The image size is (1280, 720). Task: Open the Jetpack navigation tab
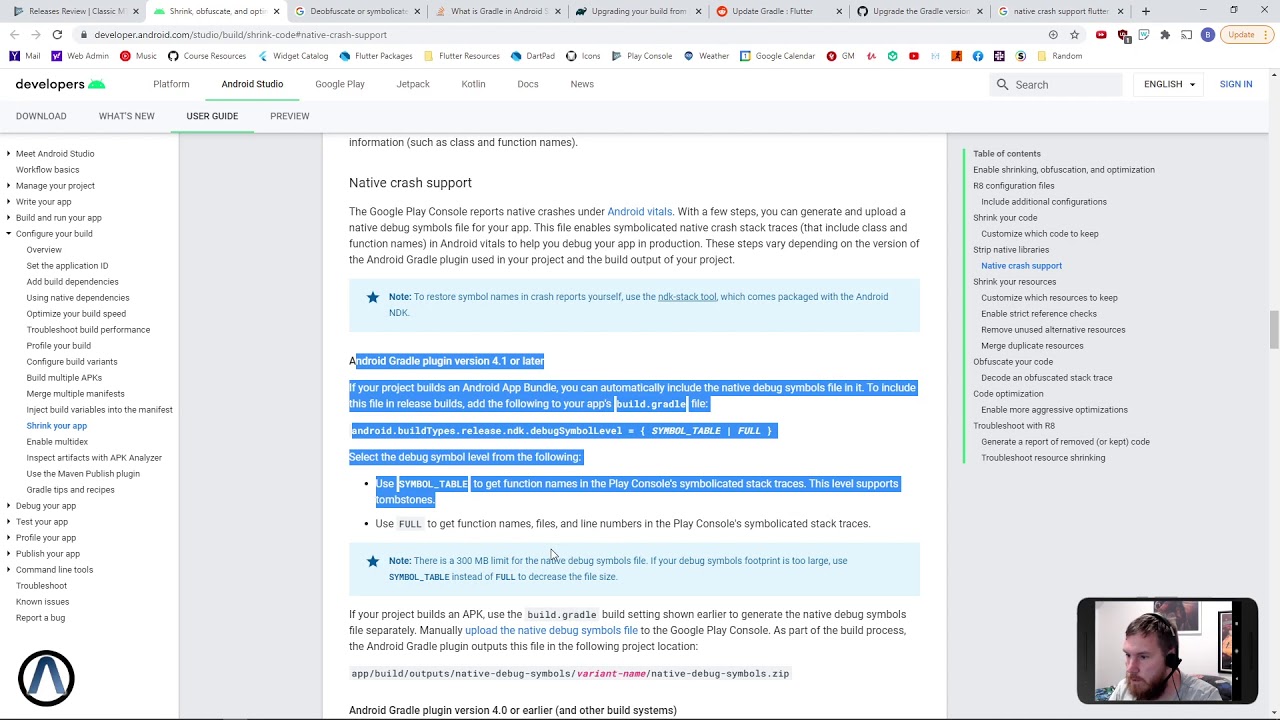(x=413, y=84)
